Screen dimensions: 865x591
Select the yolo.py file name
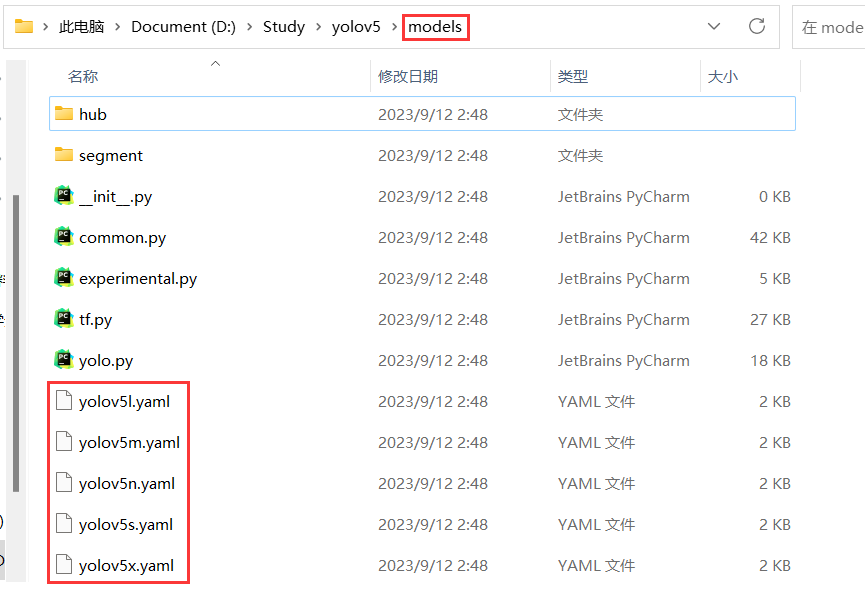[106, 361]
